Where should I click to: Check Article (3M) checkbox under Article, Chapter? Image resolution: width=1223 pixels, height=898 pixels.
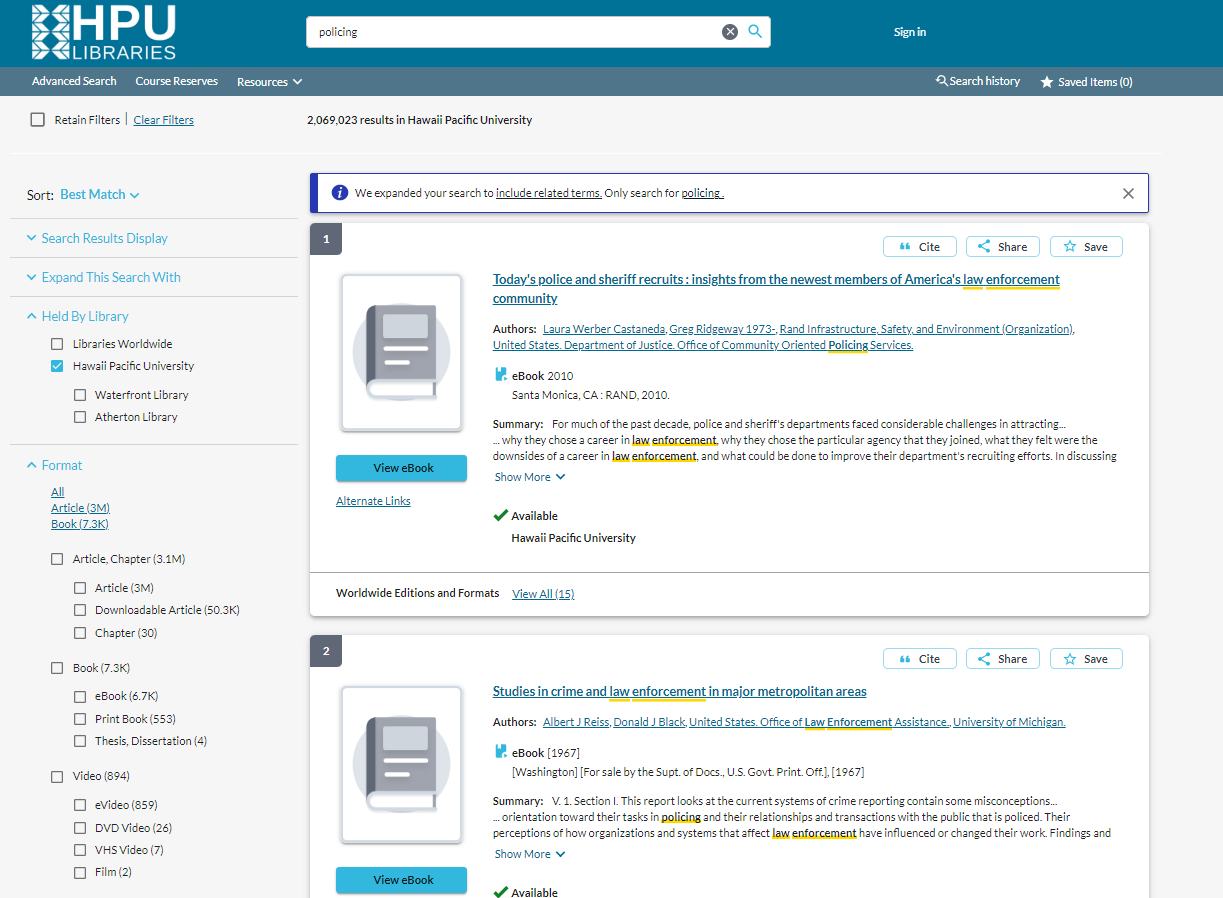click(x=80, y=588)
